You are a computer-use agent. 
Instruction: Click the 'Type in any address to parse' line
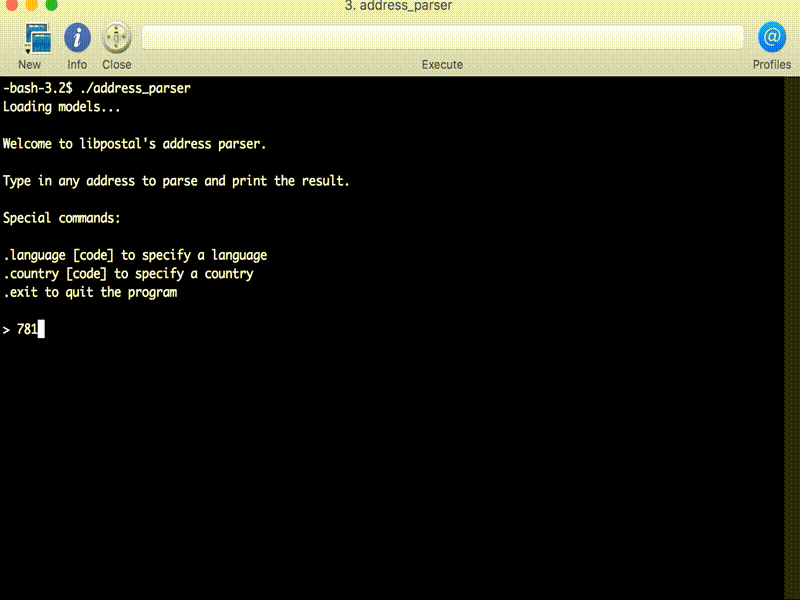click(x=176, y=181)
